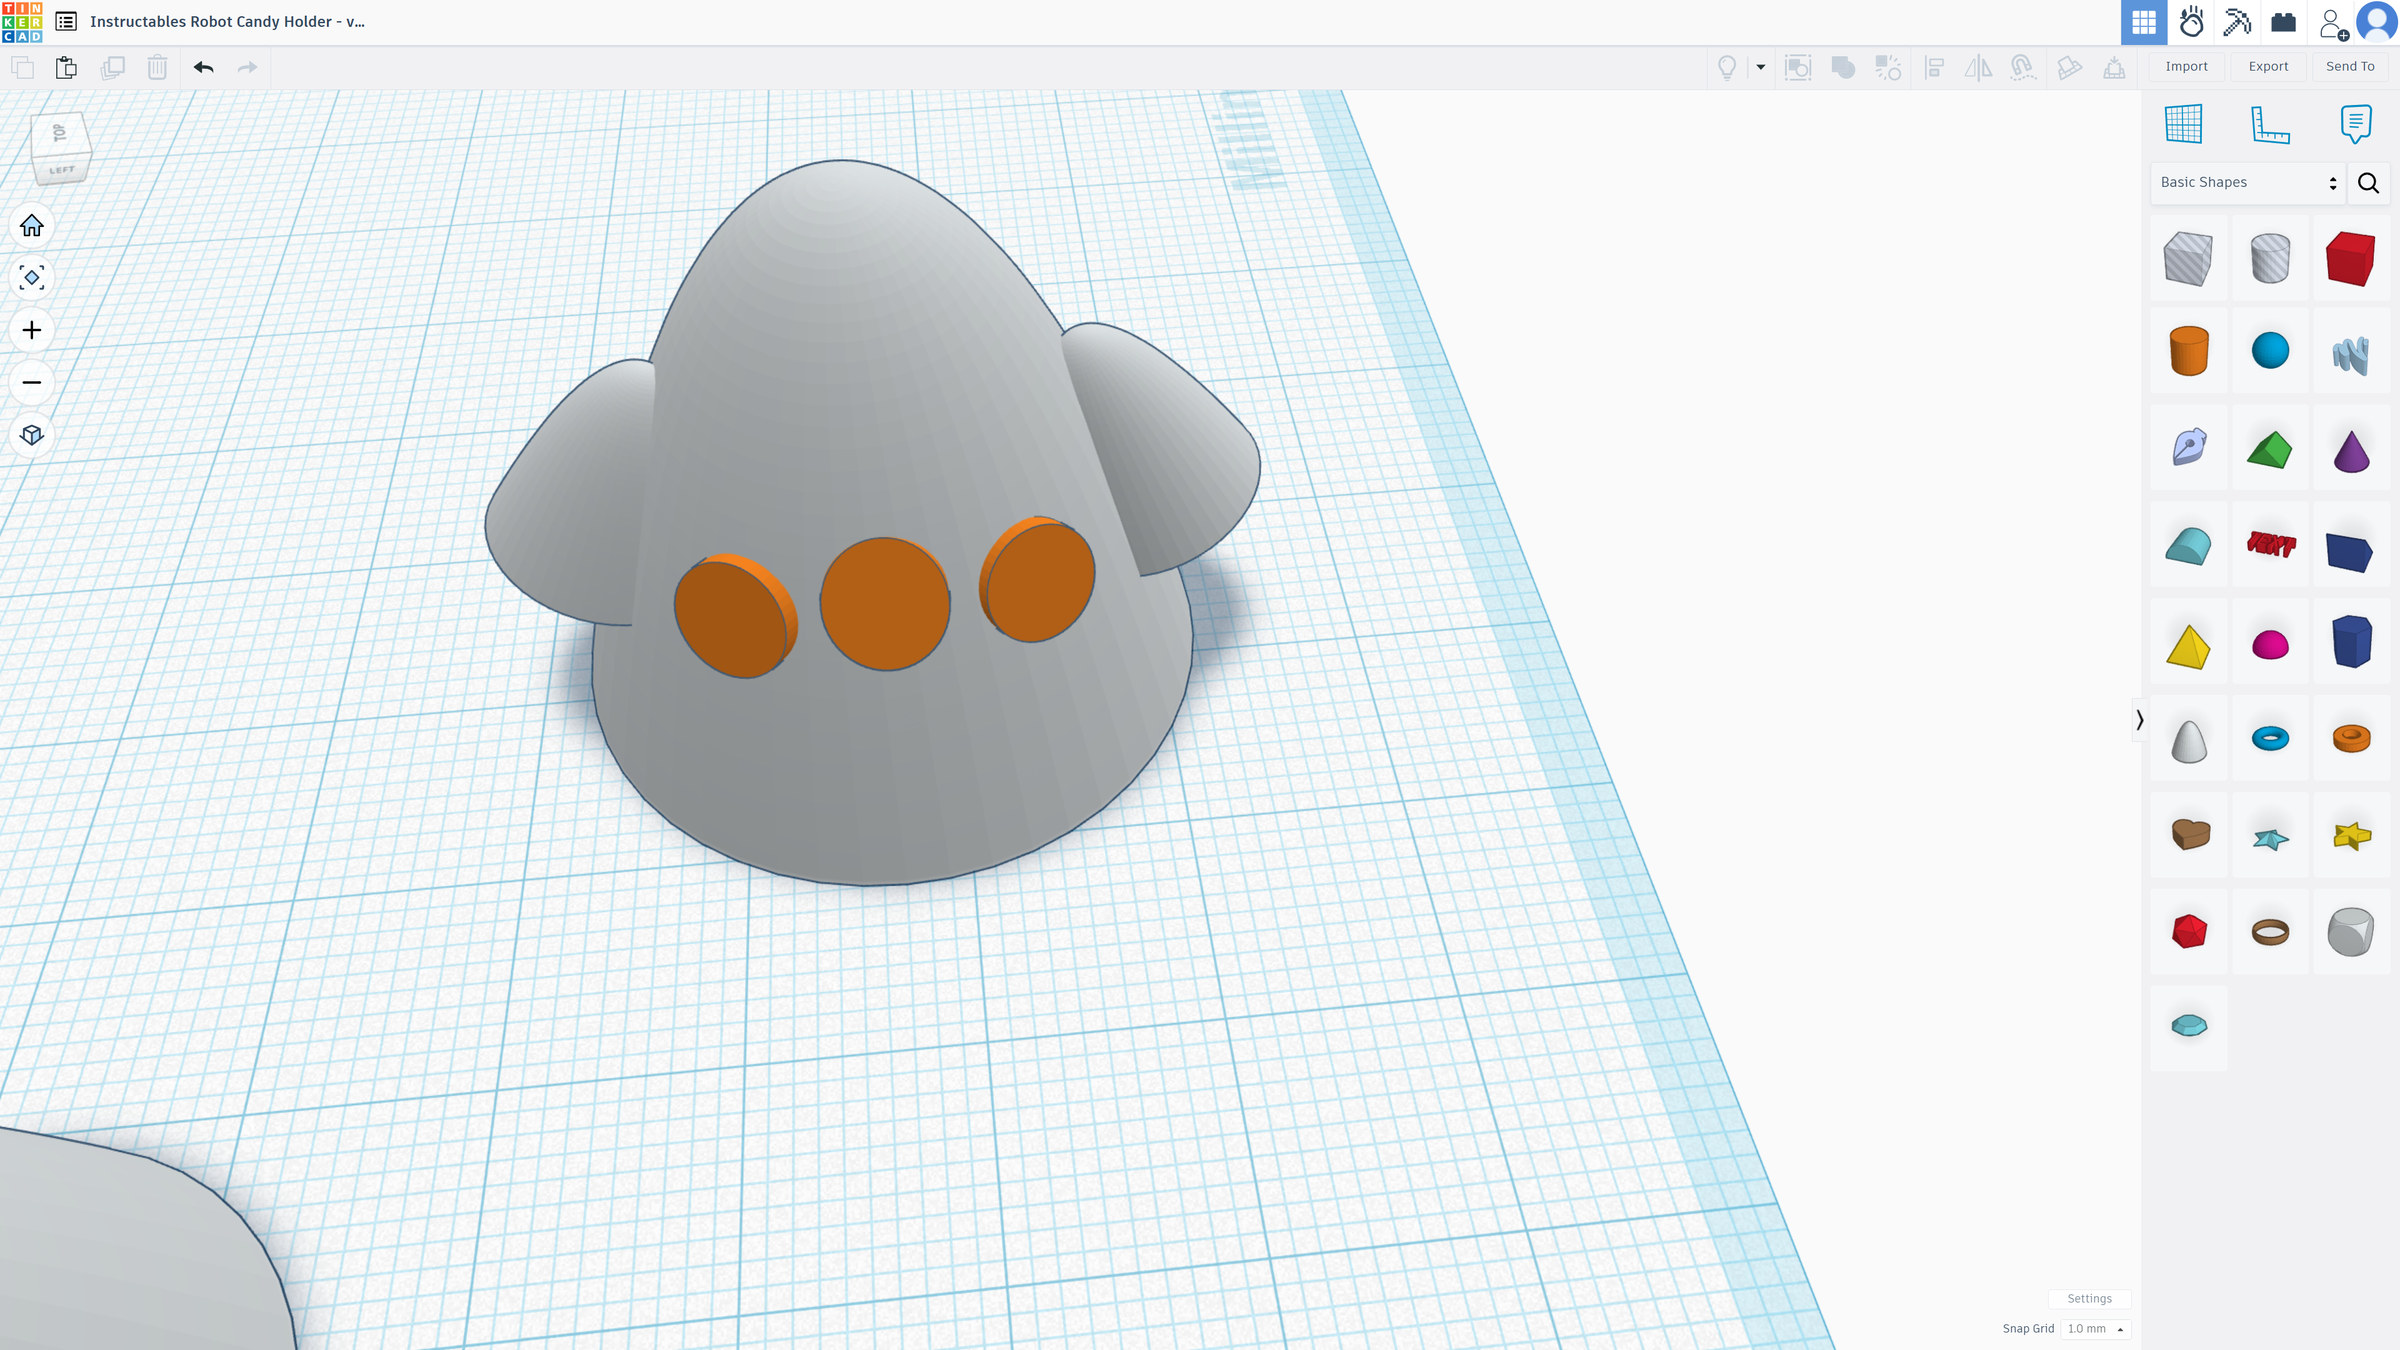Select the brown Heart shape

(2190, 834)
